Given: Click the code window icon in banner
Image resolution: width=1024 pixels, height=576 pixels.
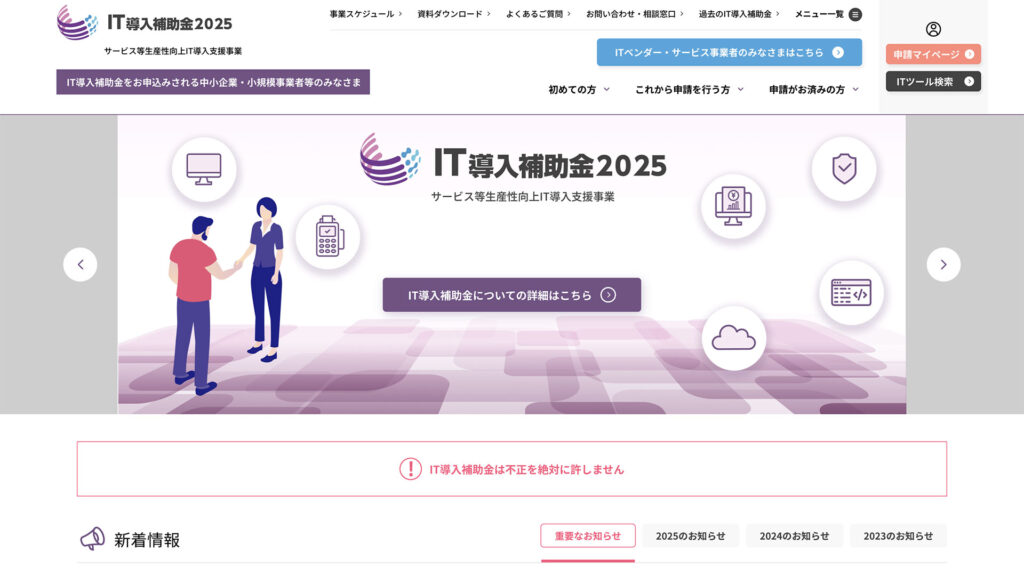Looking at the screenshot, I should [851, 292].
